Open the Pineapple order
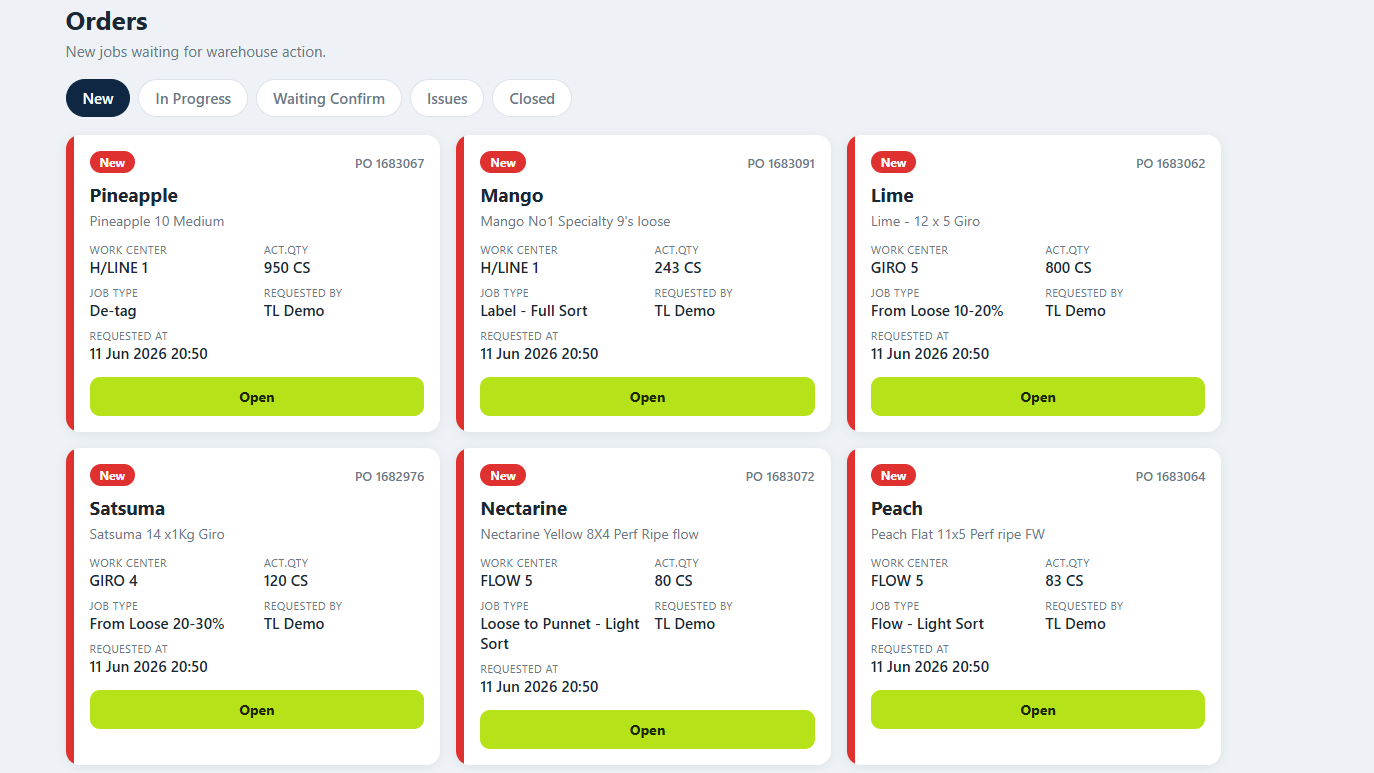This screenshot has height=773, width=1374. coord(257,397)
